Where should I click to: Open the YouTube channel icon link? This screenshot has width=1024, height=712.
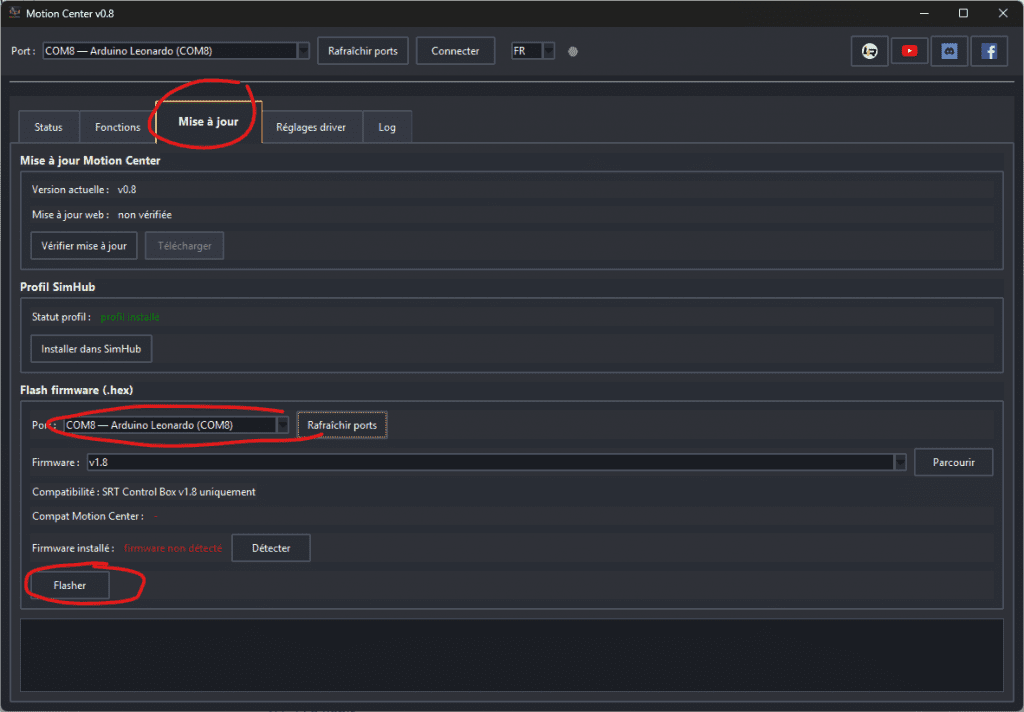909,51
